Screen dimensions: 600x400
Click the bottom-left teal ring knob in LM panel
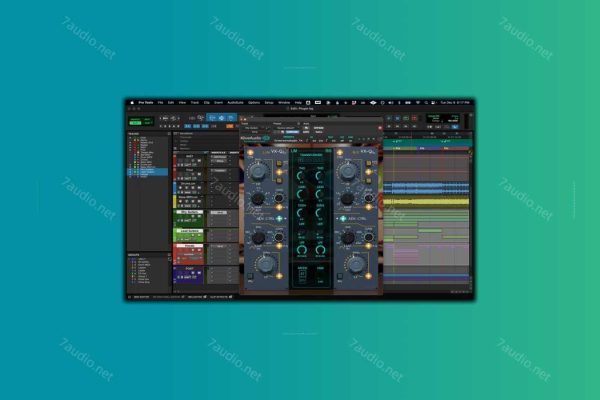(302, 250)
